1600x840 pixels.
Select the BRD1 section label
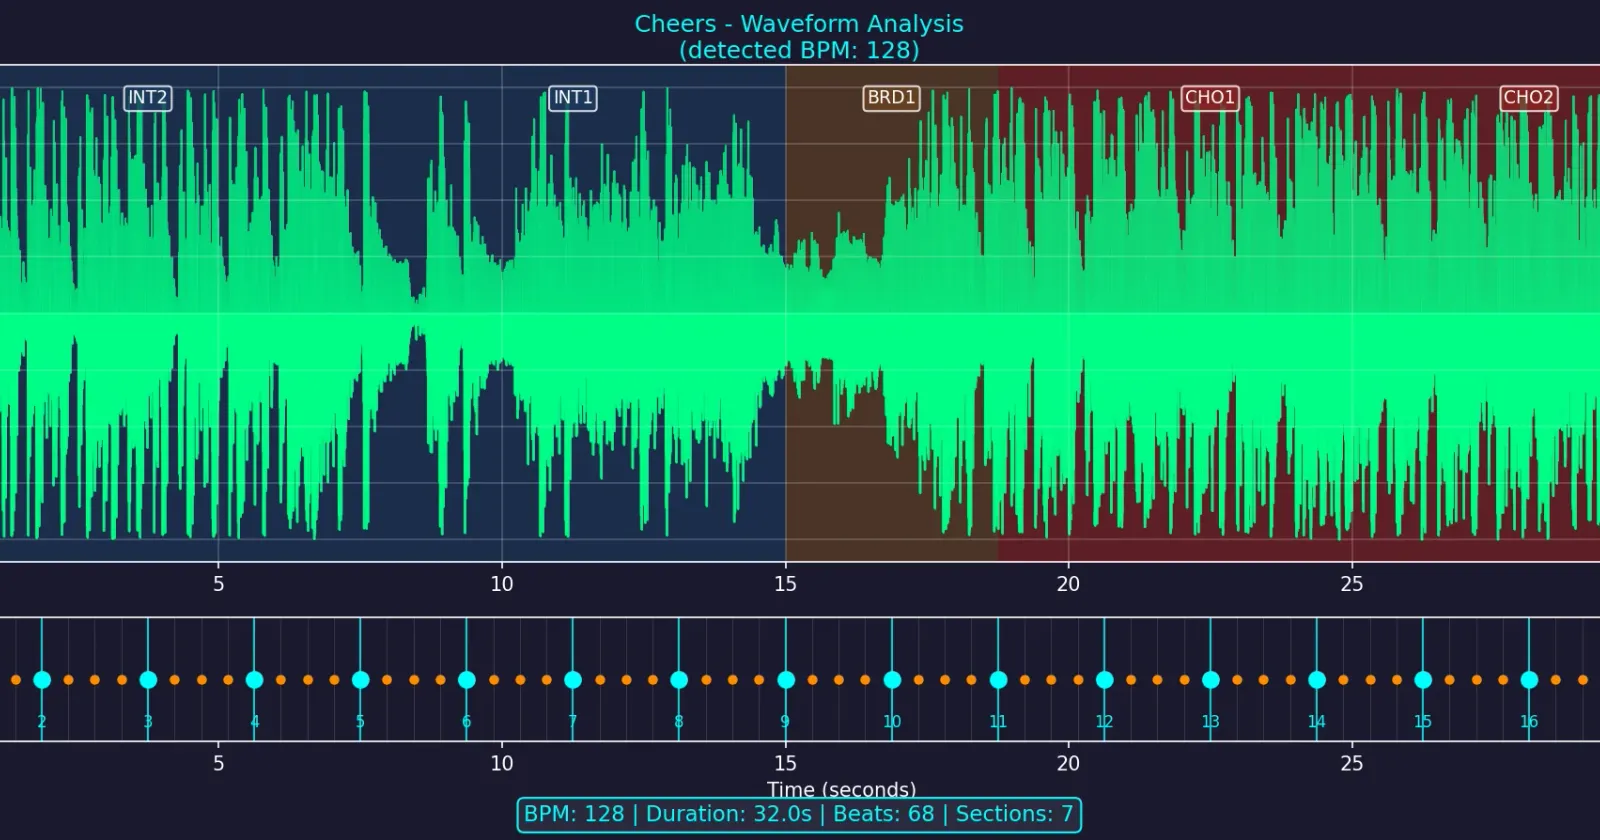(891, 97)
